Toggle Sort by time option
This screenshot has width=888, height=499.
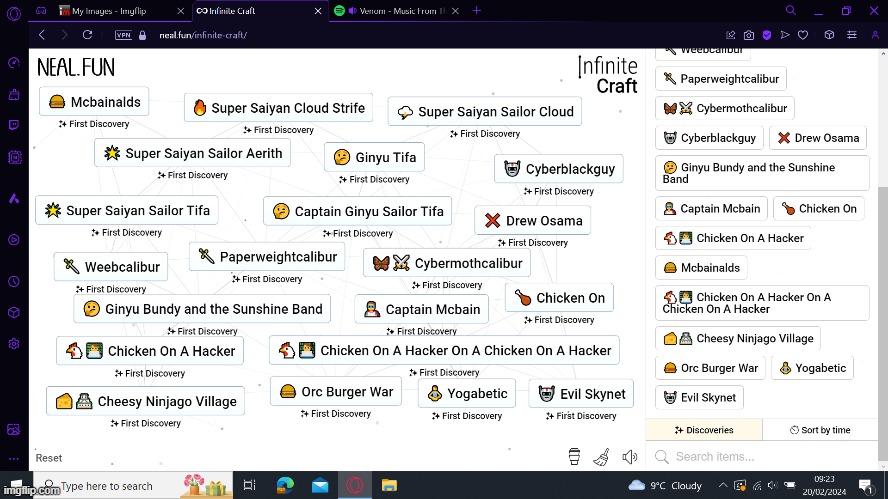click(x=820, y=430)
